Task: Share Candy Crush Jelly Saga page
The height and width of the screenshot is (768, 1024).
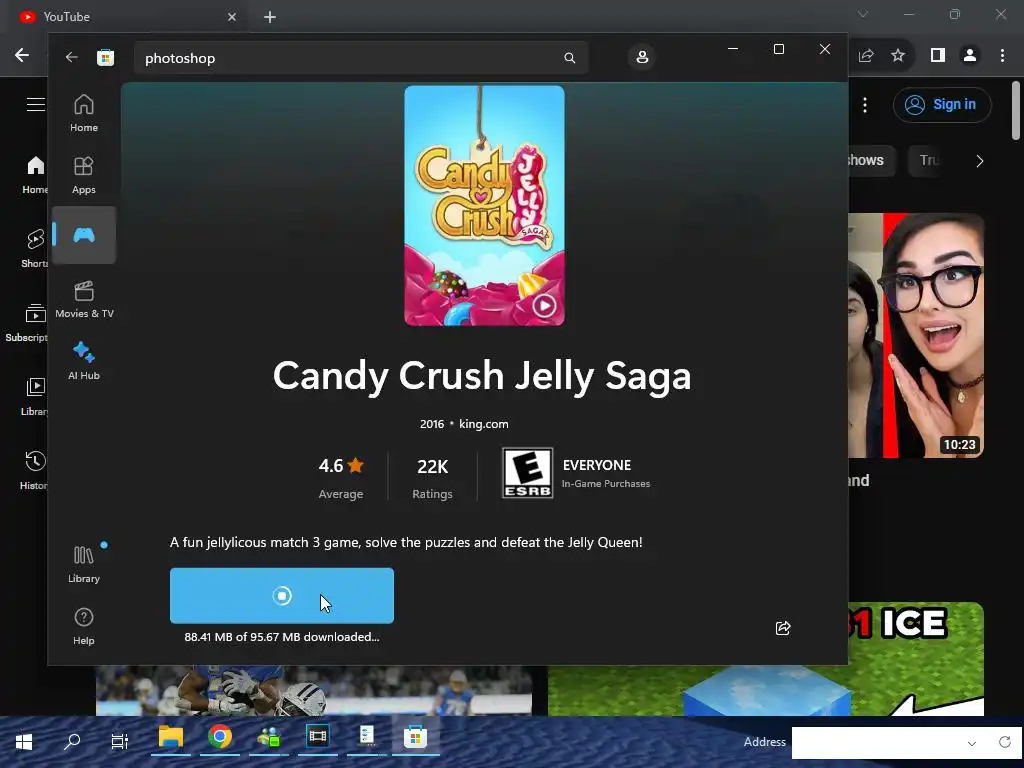Action: [782, 628]
